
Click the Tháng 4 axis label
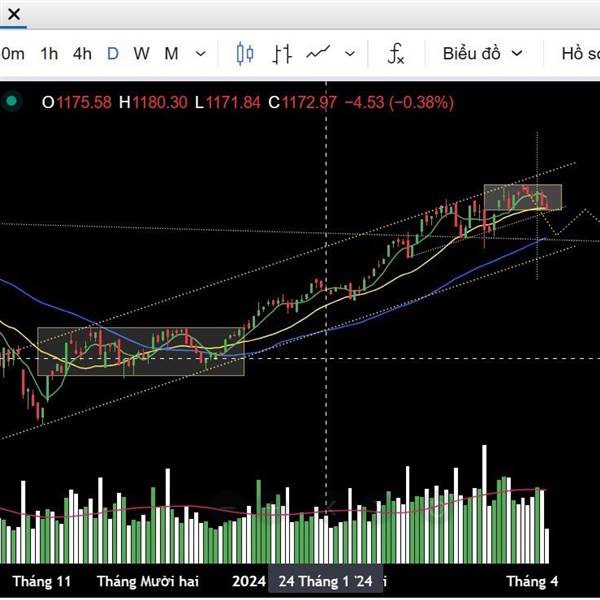(532, 581)
